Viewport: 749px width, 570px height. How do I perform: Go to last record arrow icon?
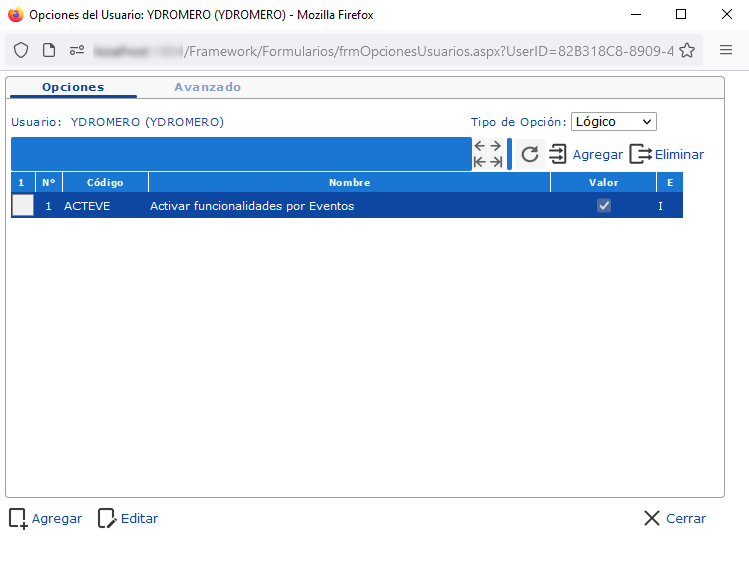point(496,162)
